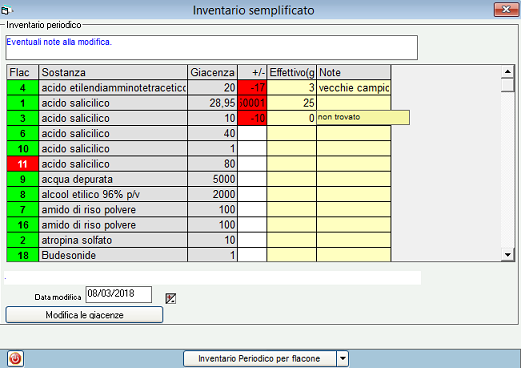
Task: Click the red flacone 11 cell
Action: (22, 164)
